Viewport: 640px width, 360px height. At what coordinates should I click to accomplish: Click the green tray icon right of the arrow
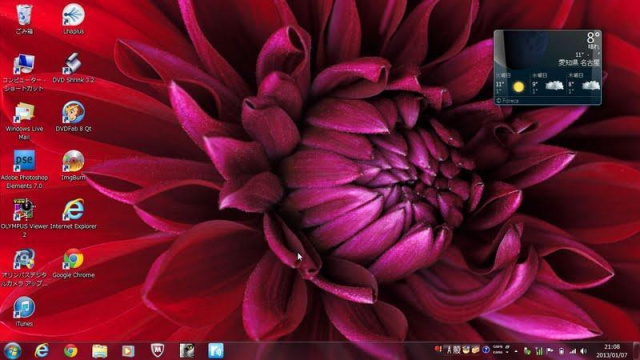point(527,351)
